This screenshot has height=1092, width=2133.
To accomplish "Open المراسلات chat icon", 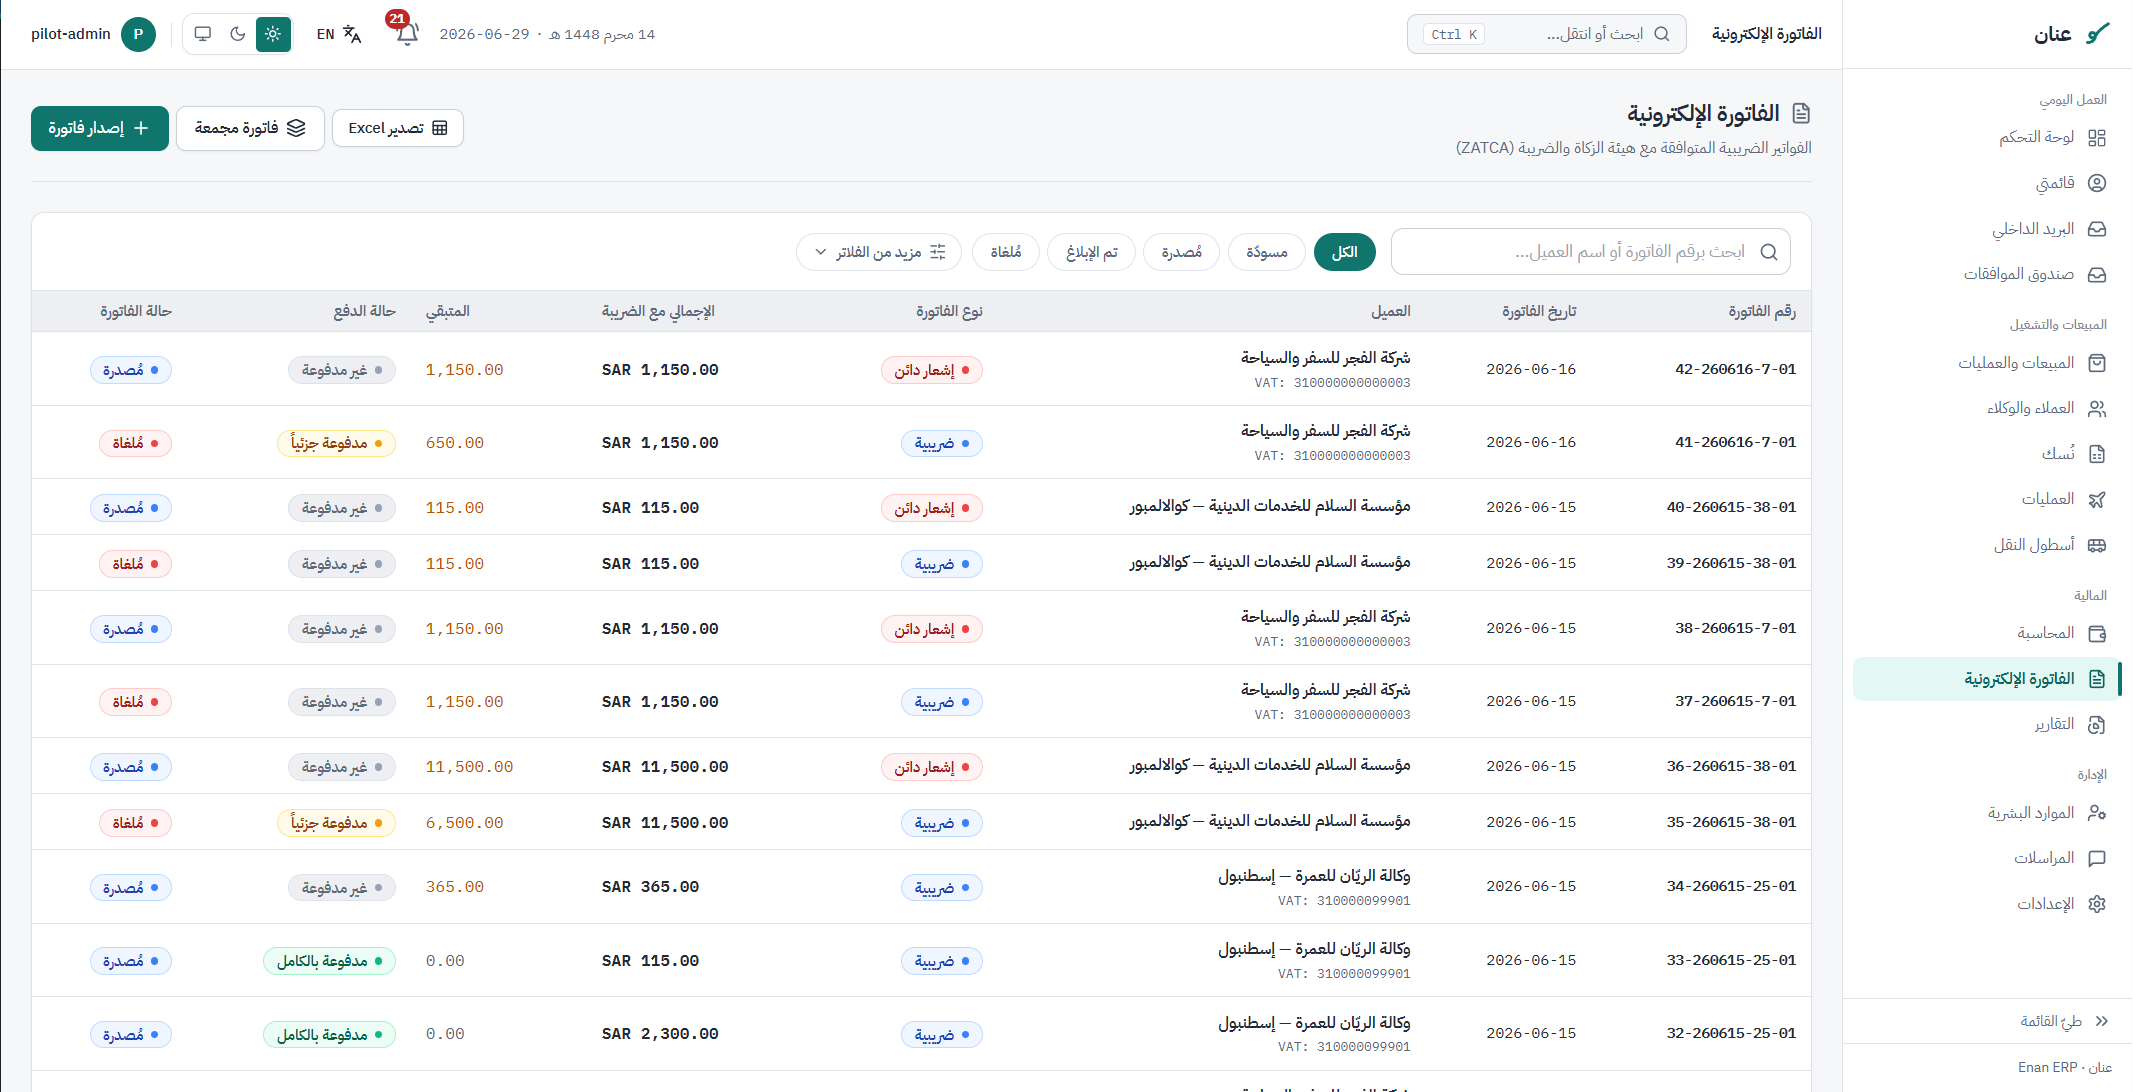I will pos(2097,858).
